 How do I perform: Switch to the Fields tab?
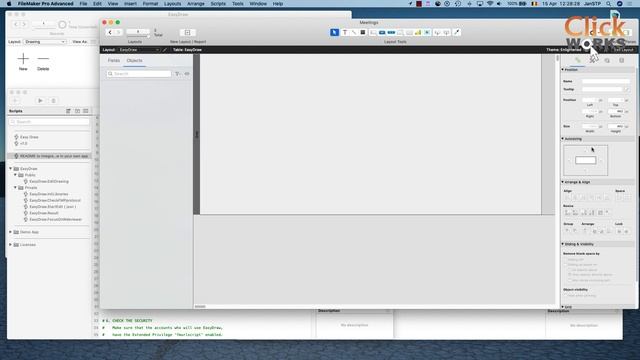point(114,60)
